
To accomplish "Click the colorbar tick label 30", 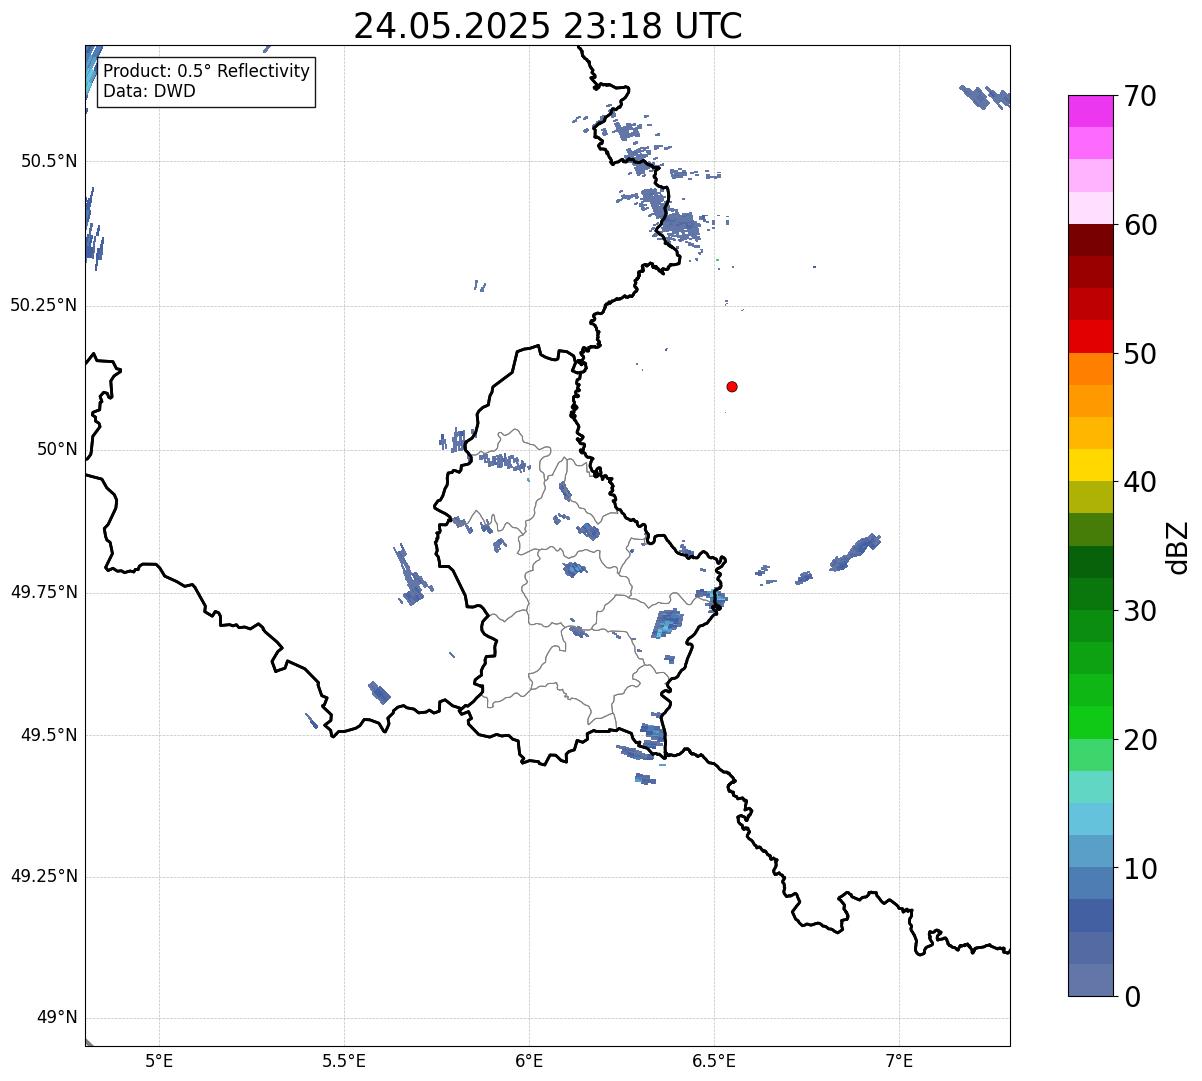I will point(1140,611).
